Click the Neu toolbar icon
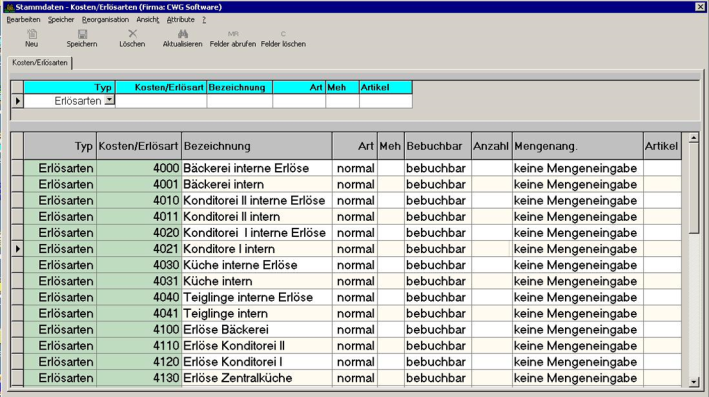This screenshot has height=397, width=709. (x=32, y=34)
